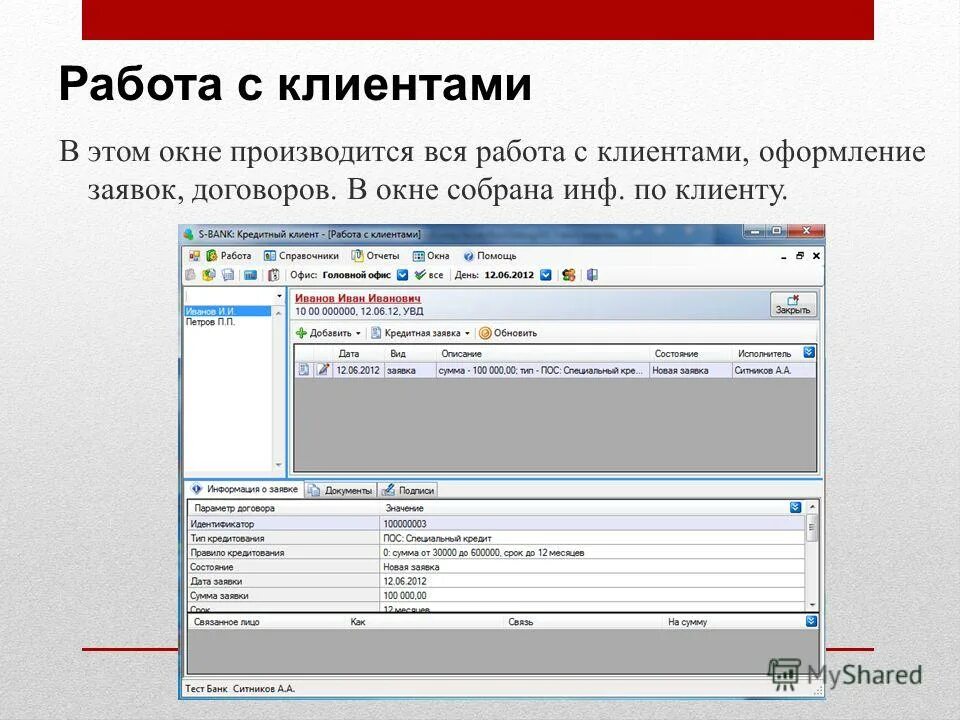The height and width of the screenshot is (720, 960).
Task: Select the Обновить (refresh) toolbar icon
Action: 486,331
